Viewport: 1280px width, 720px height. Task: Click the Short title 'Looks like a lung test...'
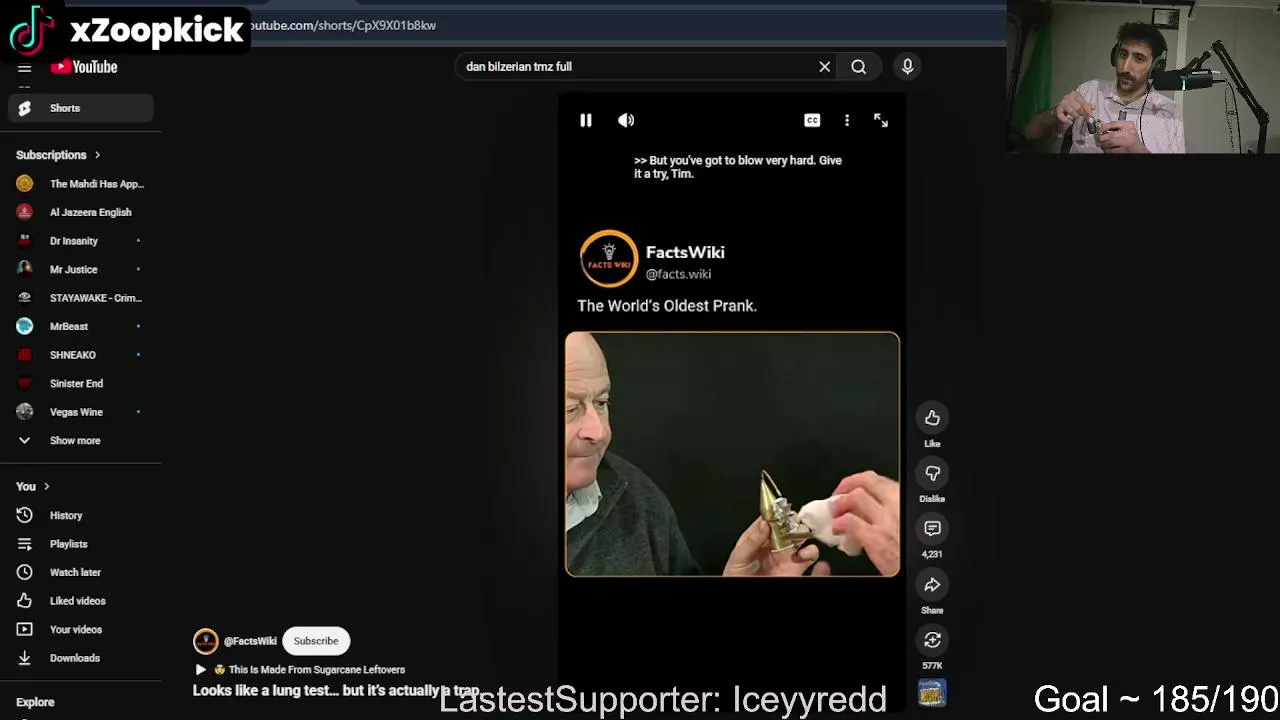tap(336, 690)
